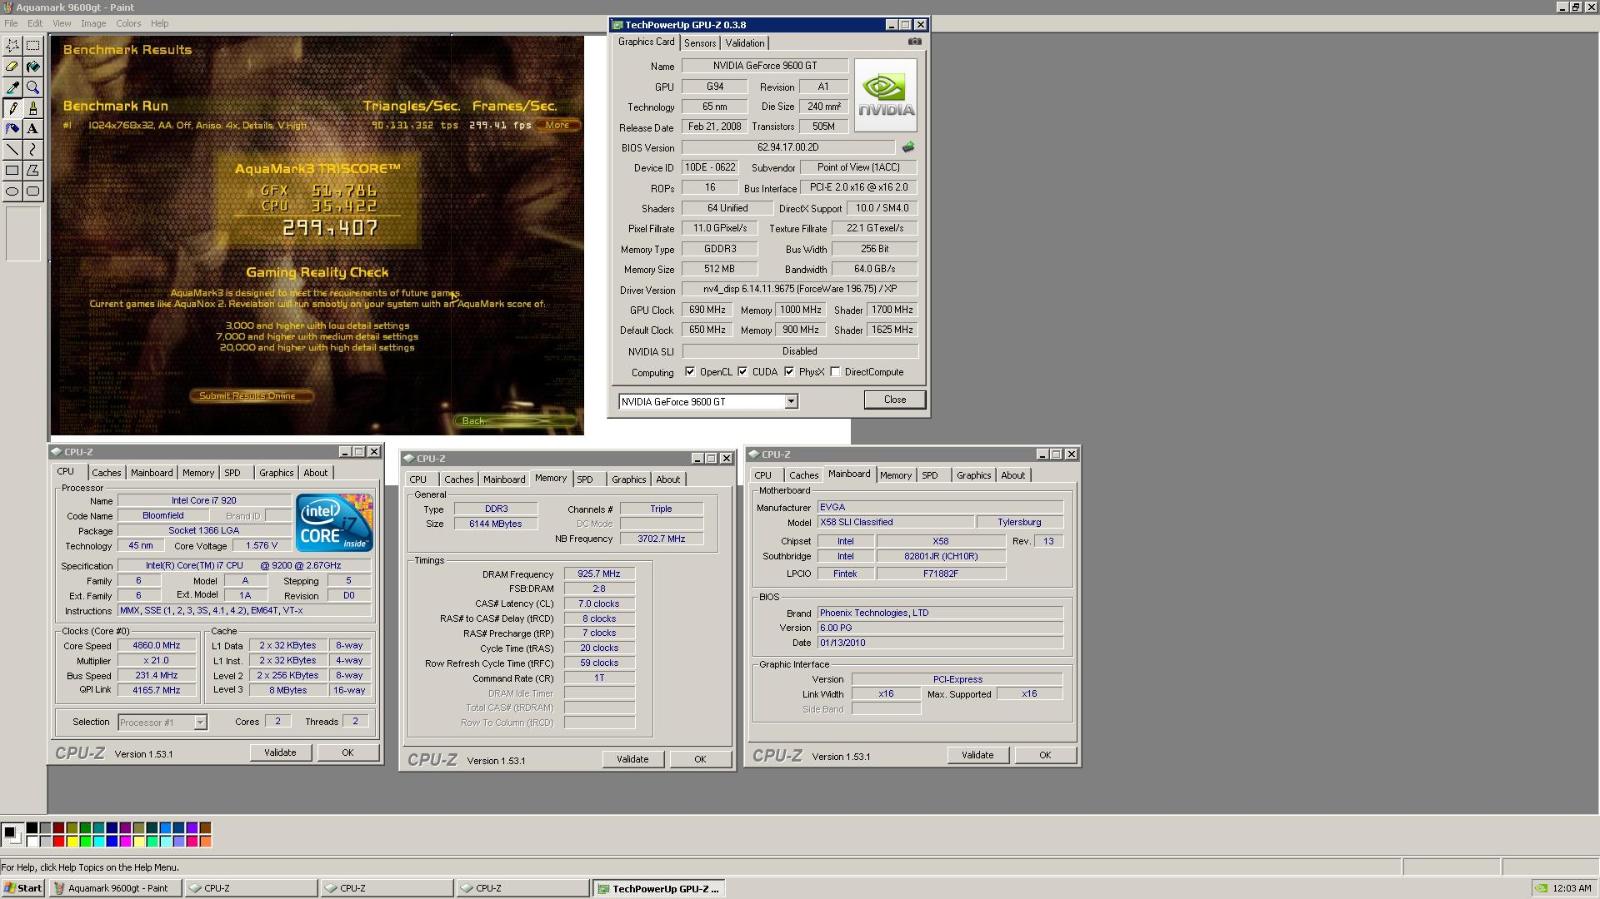
Task: Pick the bright red color swatch
Action: coord(58,841)
